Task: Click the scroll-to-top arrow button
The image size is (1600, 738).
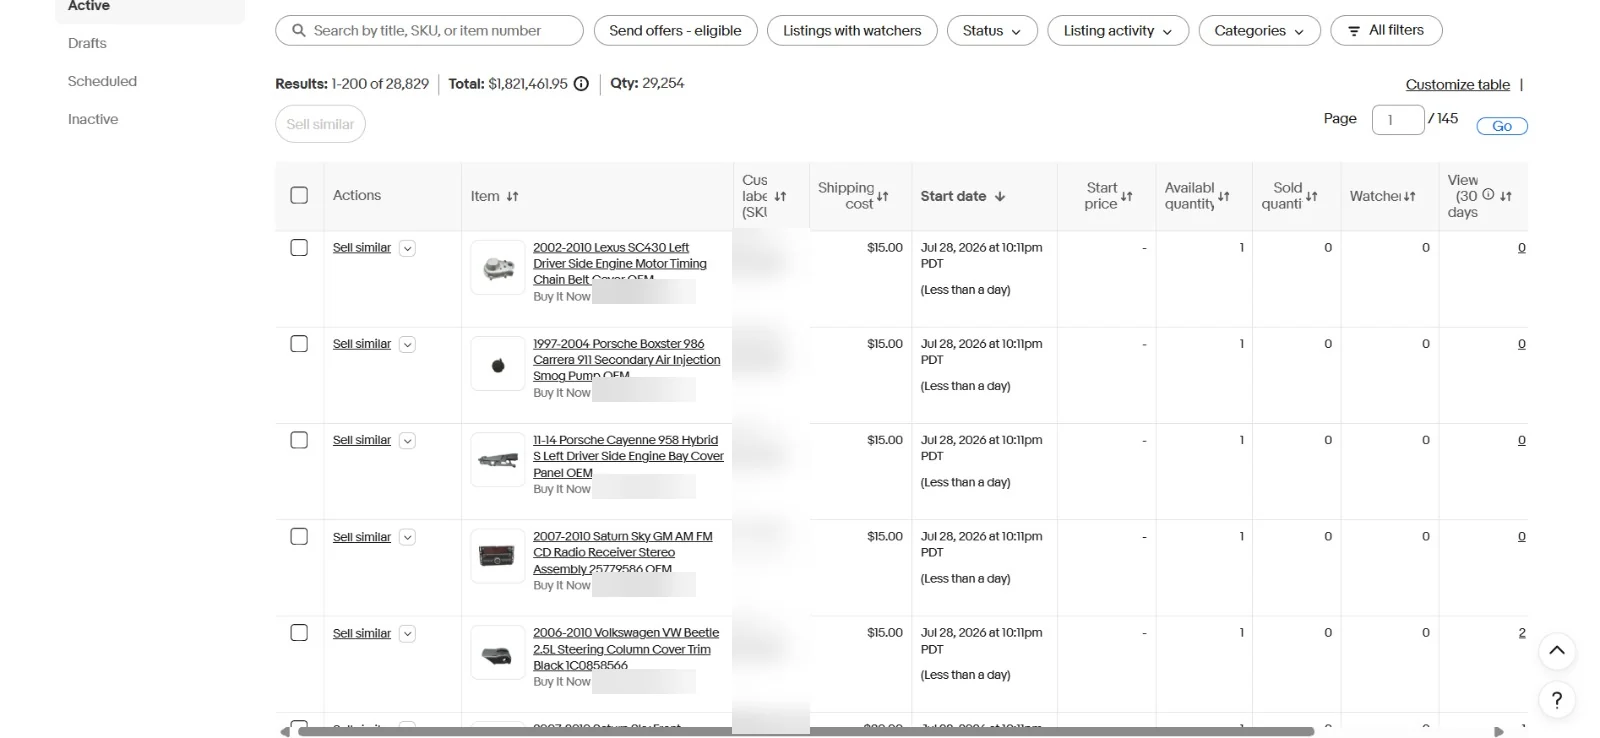Action: point(1557,651)
